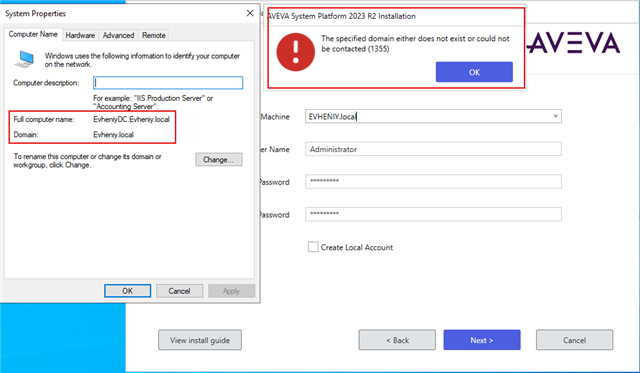640x373 pixels.
Task: Click the red error exclamation icon
Action: pyautogui.click(x=296, y=52)
